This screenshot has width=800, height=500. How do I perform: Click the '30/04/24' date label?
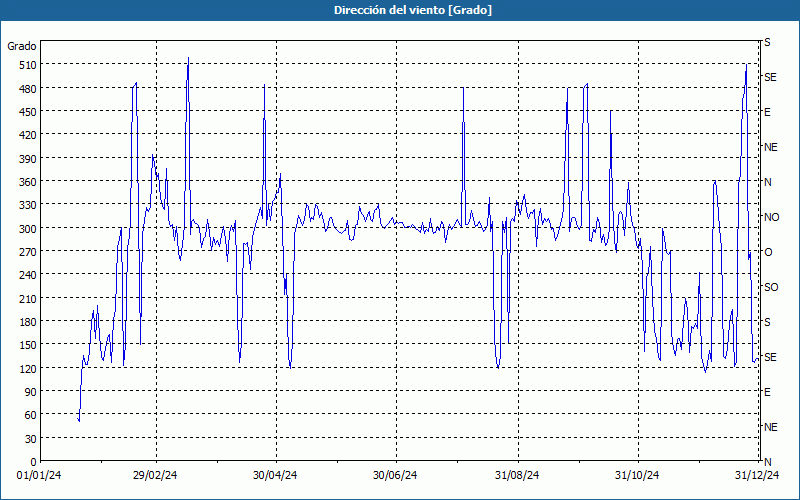point(275,476)
